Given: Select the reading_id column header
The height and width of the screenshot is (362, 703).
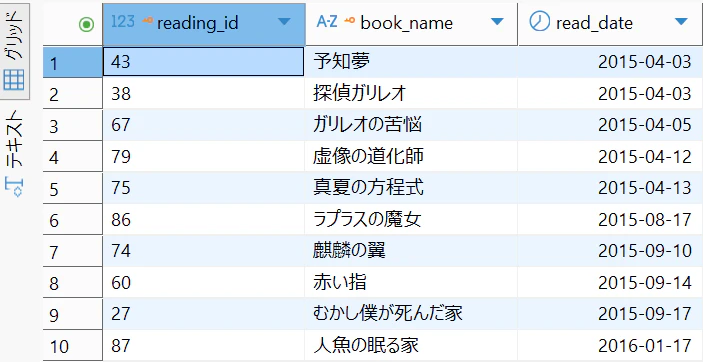Looking at the screenshot, I should tap(204, 24).
